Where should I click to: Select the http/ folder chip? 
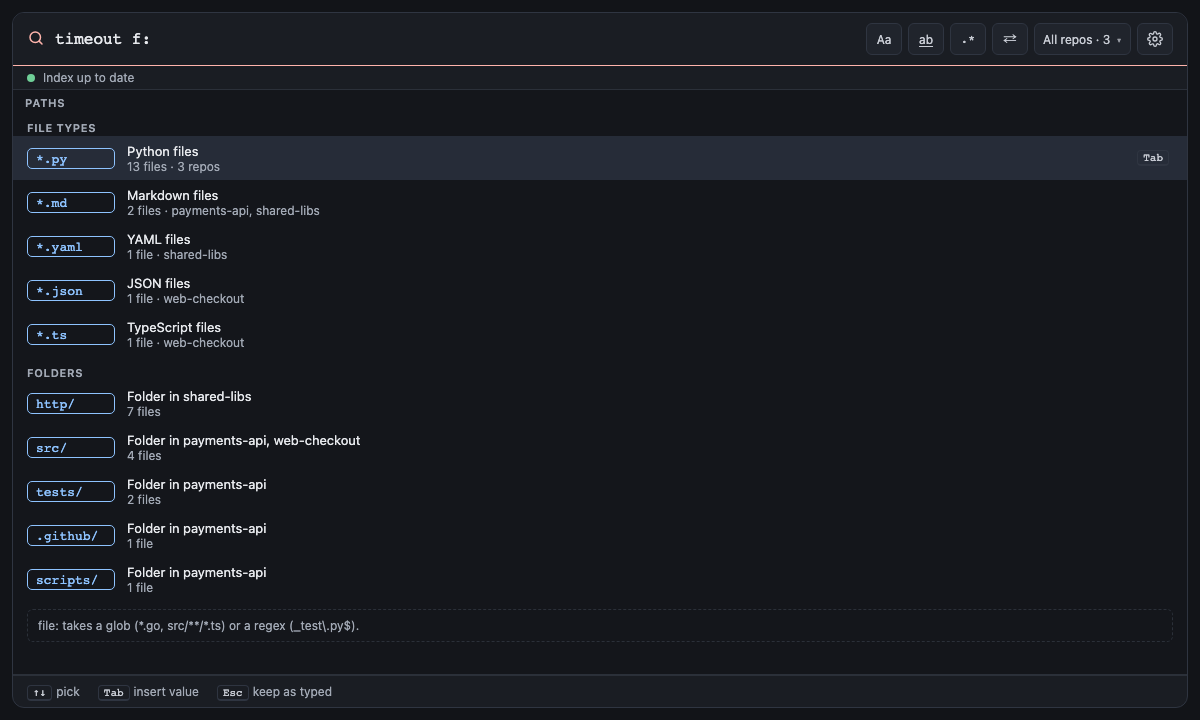[71, 404]
